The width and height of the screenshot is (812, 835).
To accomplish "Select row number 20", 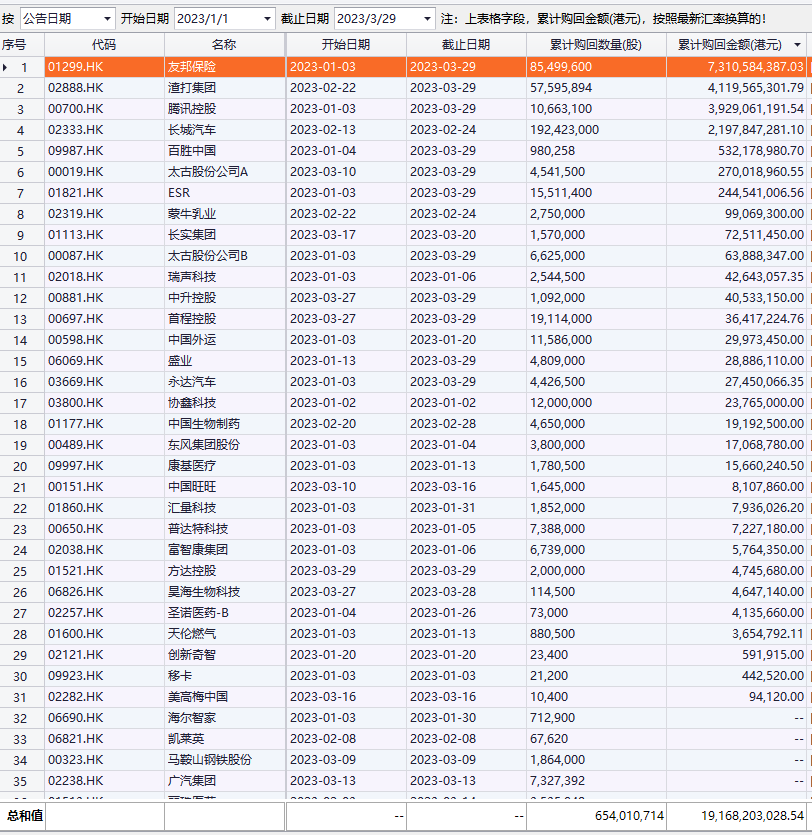I will [20, 466].
